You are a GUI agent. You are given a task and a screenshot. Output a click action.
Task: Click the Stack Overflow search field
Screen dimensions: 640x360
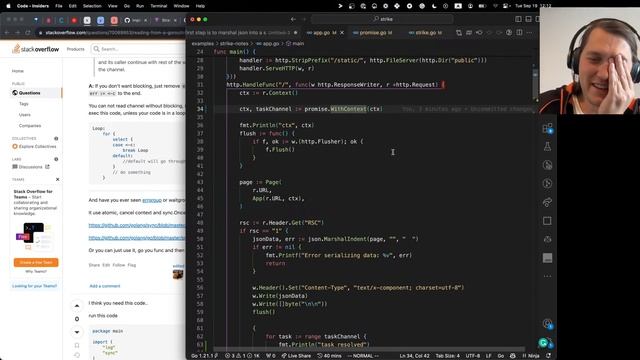pos(138,49)
